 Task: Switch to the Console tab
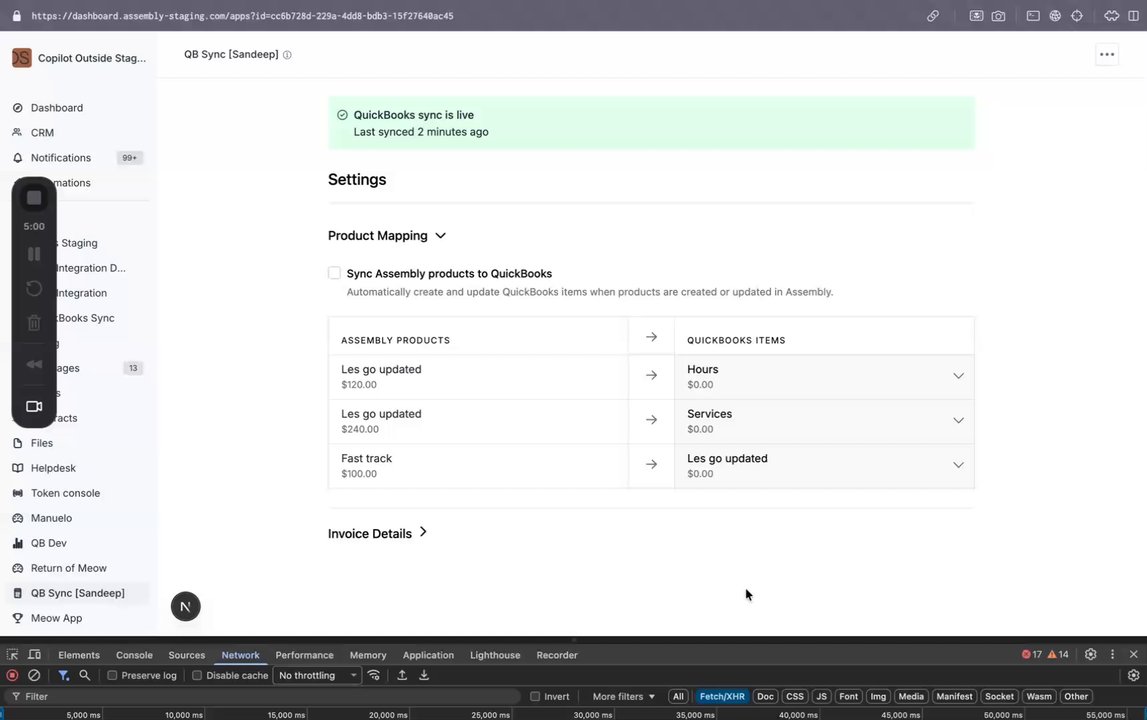[x=134, y=655]
